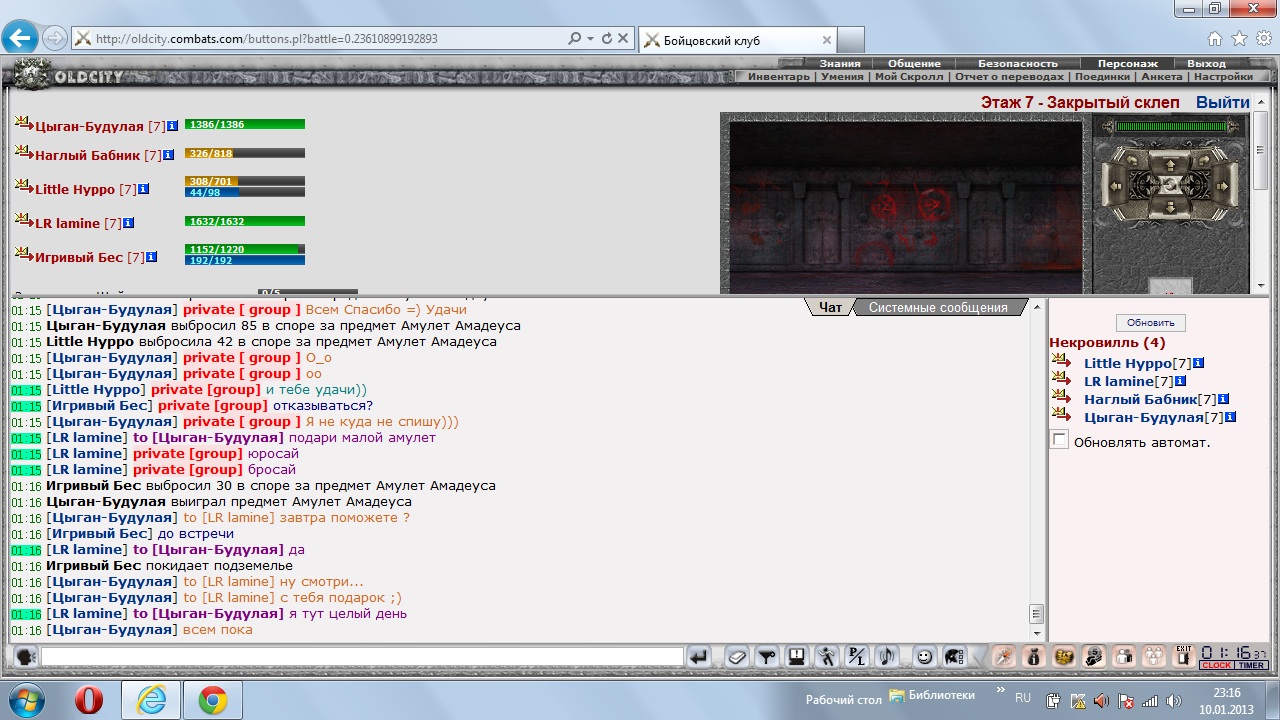This screenshot has height=720, width=1280.
Task: Switch to the Системные сообщения tab
Action: [x=938, y=307]
